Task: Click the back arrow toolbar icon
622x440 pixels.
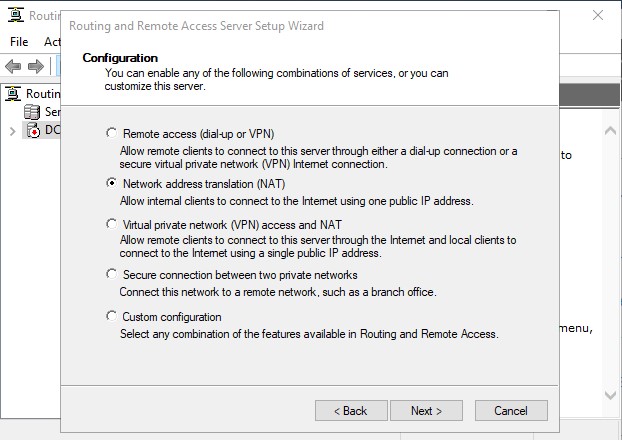Action: point(13,66)
